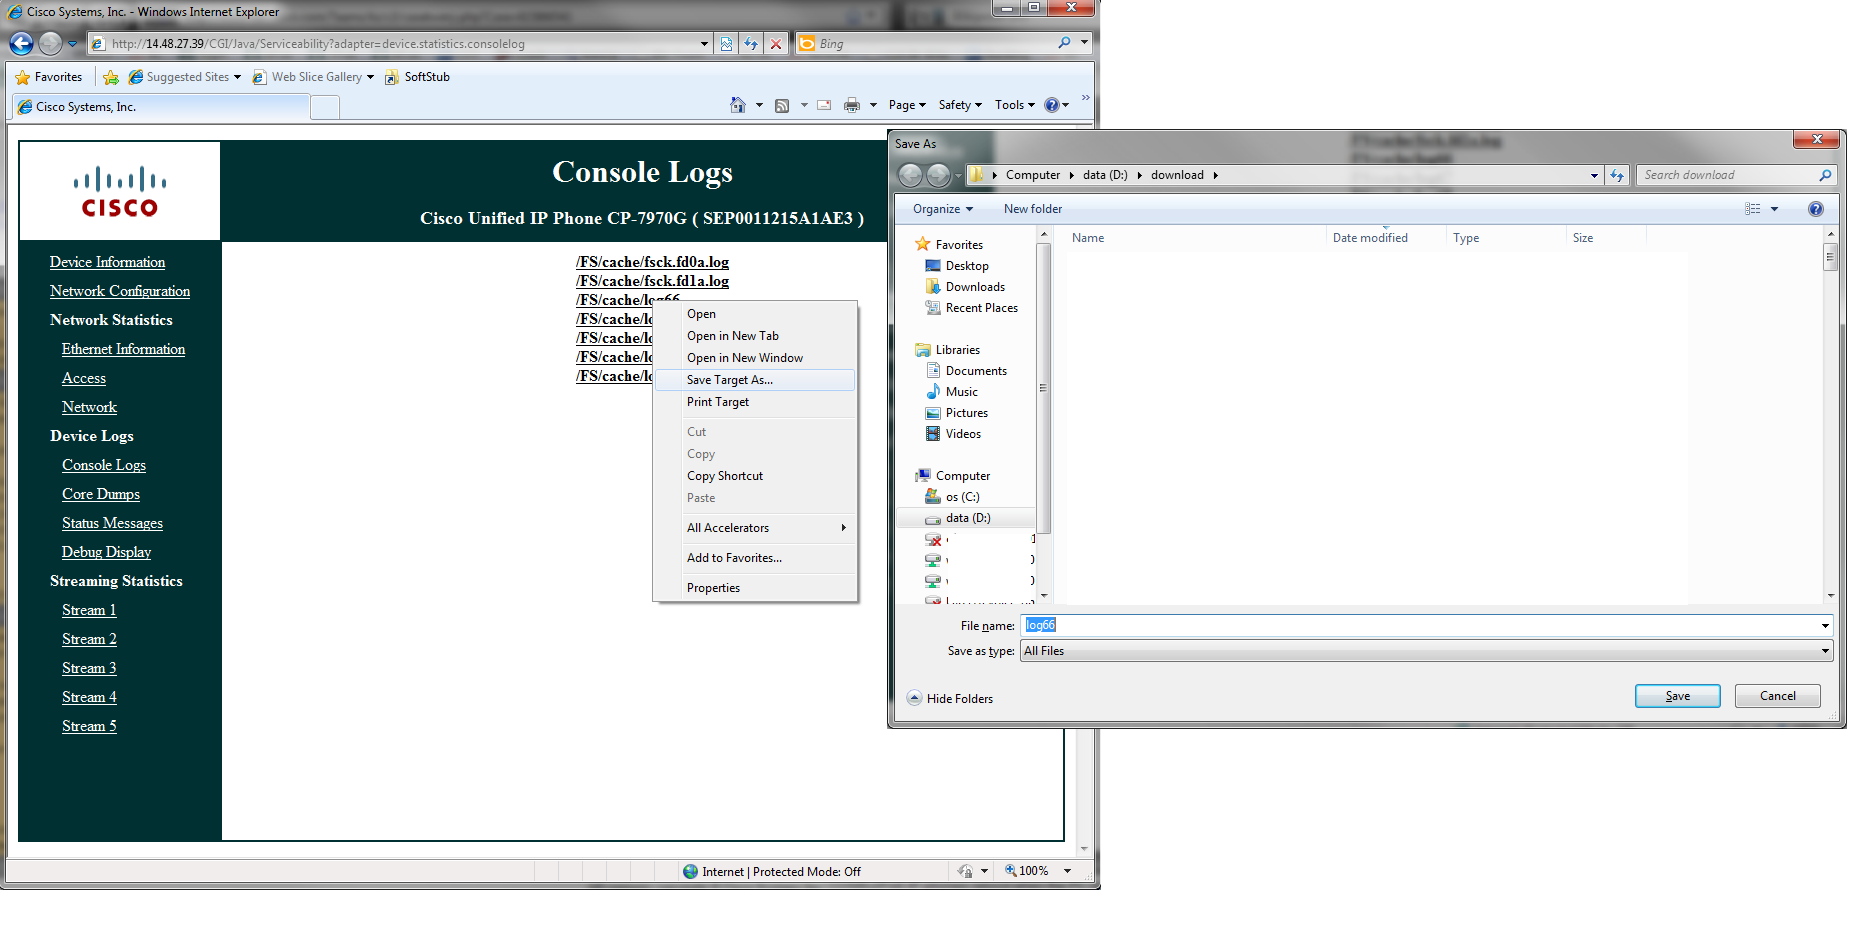Open IE address bar URL dropdown
Viewport: 1854px width, 935px height.
point(704,44)
